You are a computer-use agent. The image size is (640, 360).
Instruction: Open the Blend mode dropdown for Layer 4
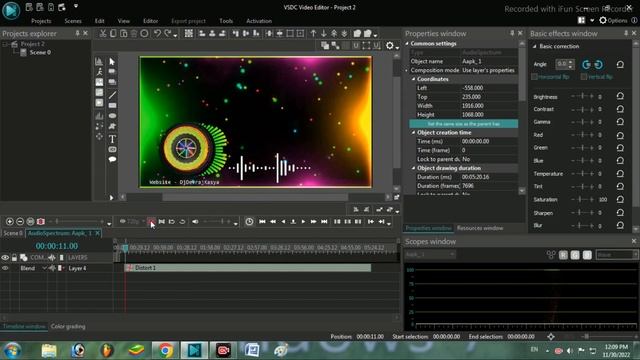point(44,268)
